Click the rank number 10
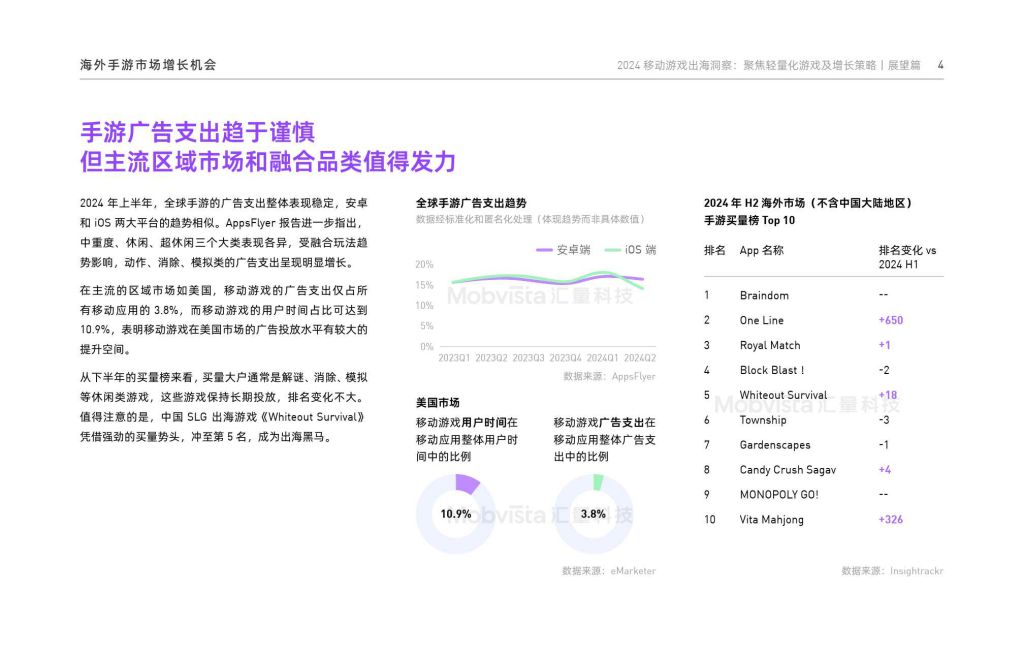 pos(710,519)
